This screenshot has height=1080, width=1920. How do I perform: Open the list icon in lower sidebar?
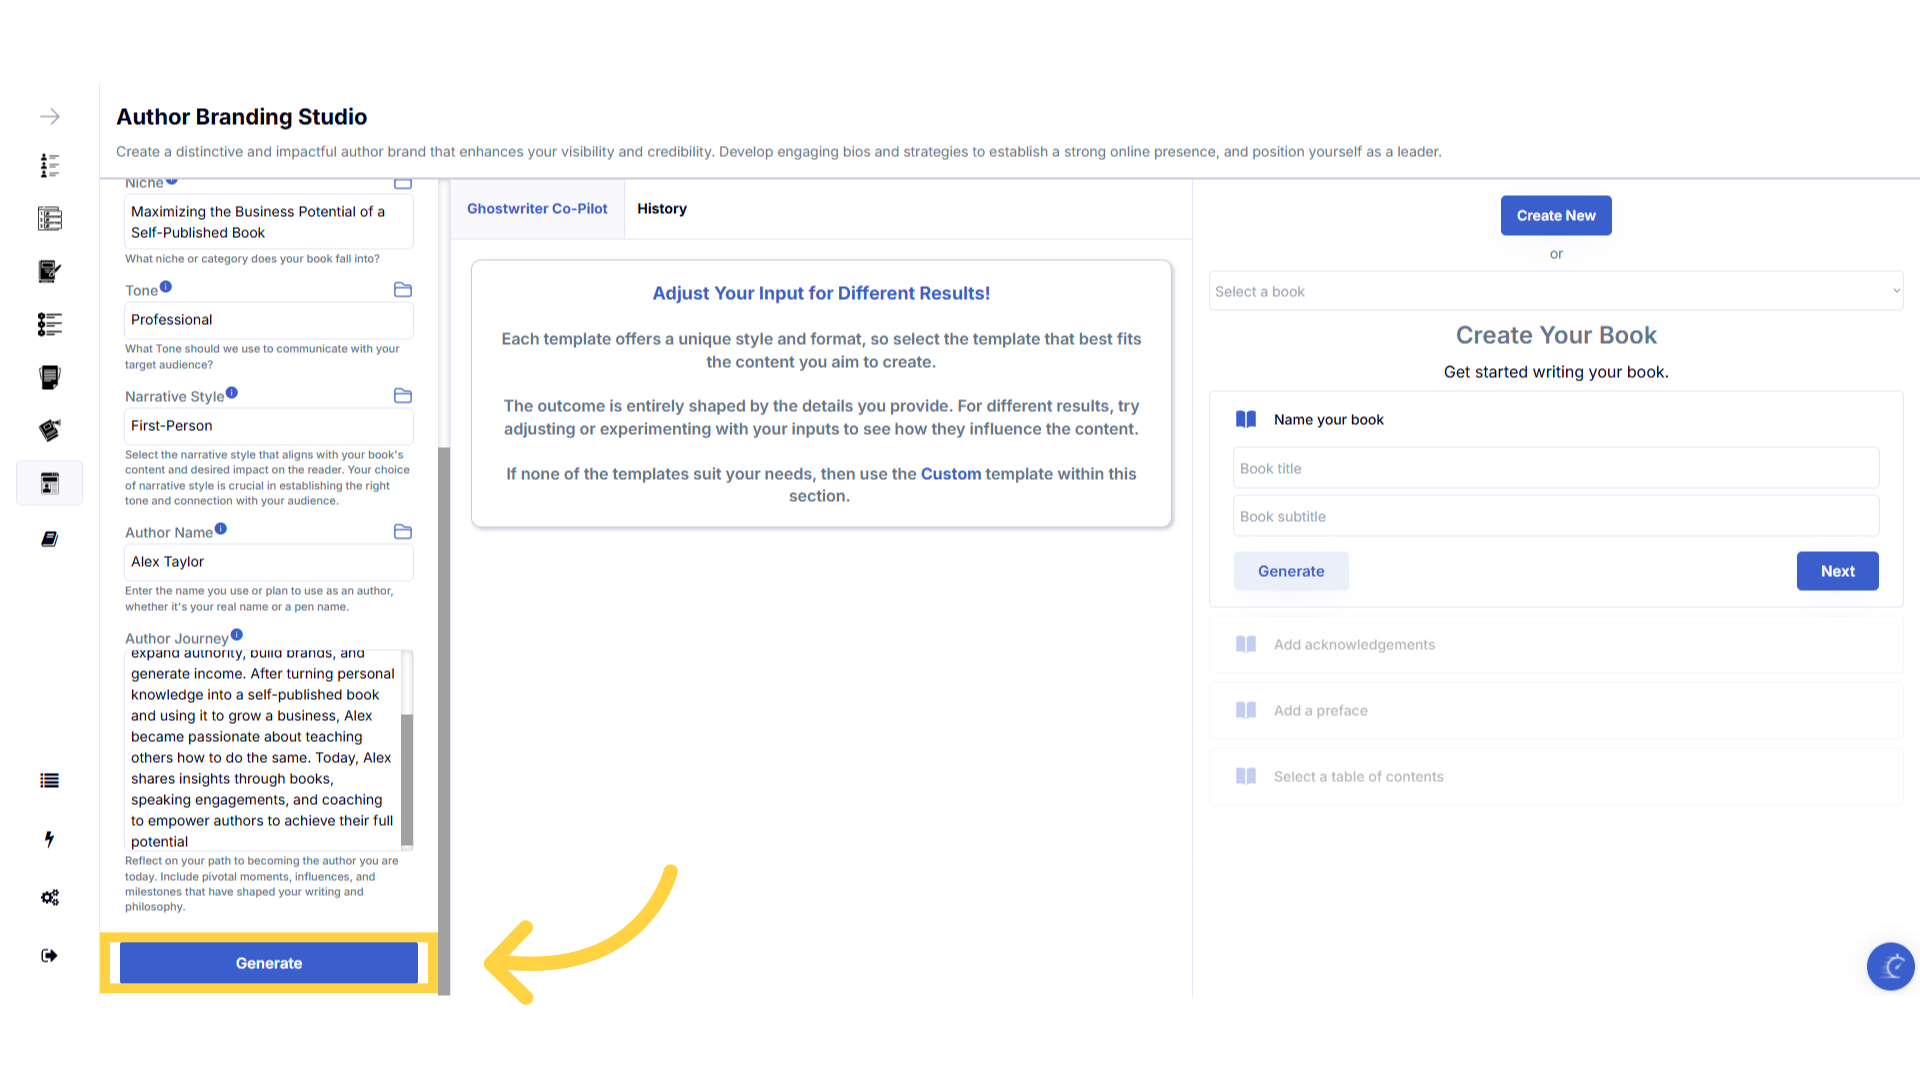tap(49, 781)
